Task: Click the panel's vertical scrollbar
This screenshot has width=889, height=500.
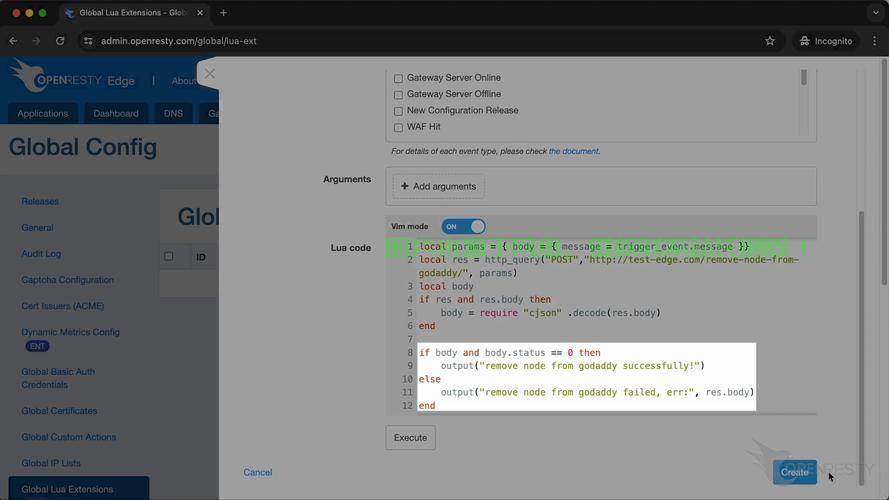Action: pyautogui.click(x=861, y=348)
